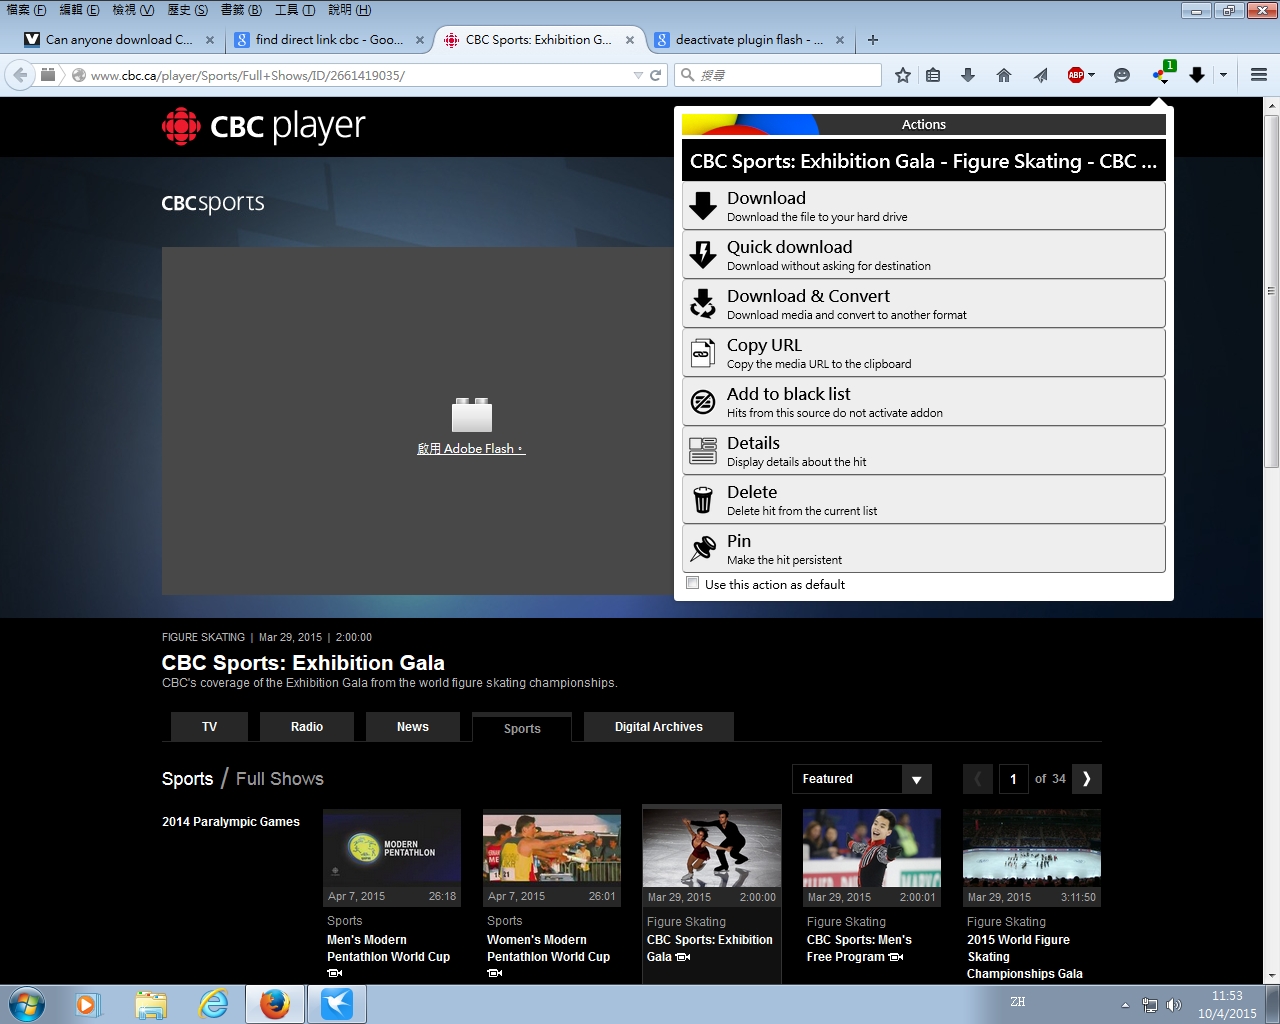The image size is (1280, 1024).
Task: Go back using the browser back arrow
Action: 20,75
